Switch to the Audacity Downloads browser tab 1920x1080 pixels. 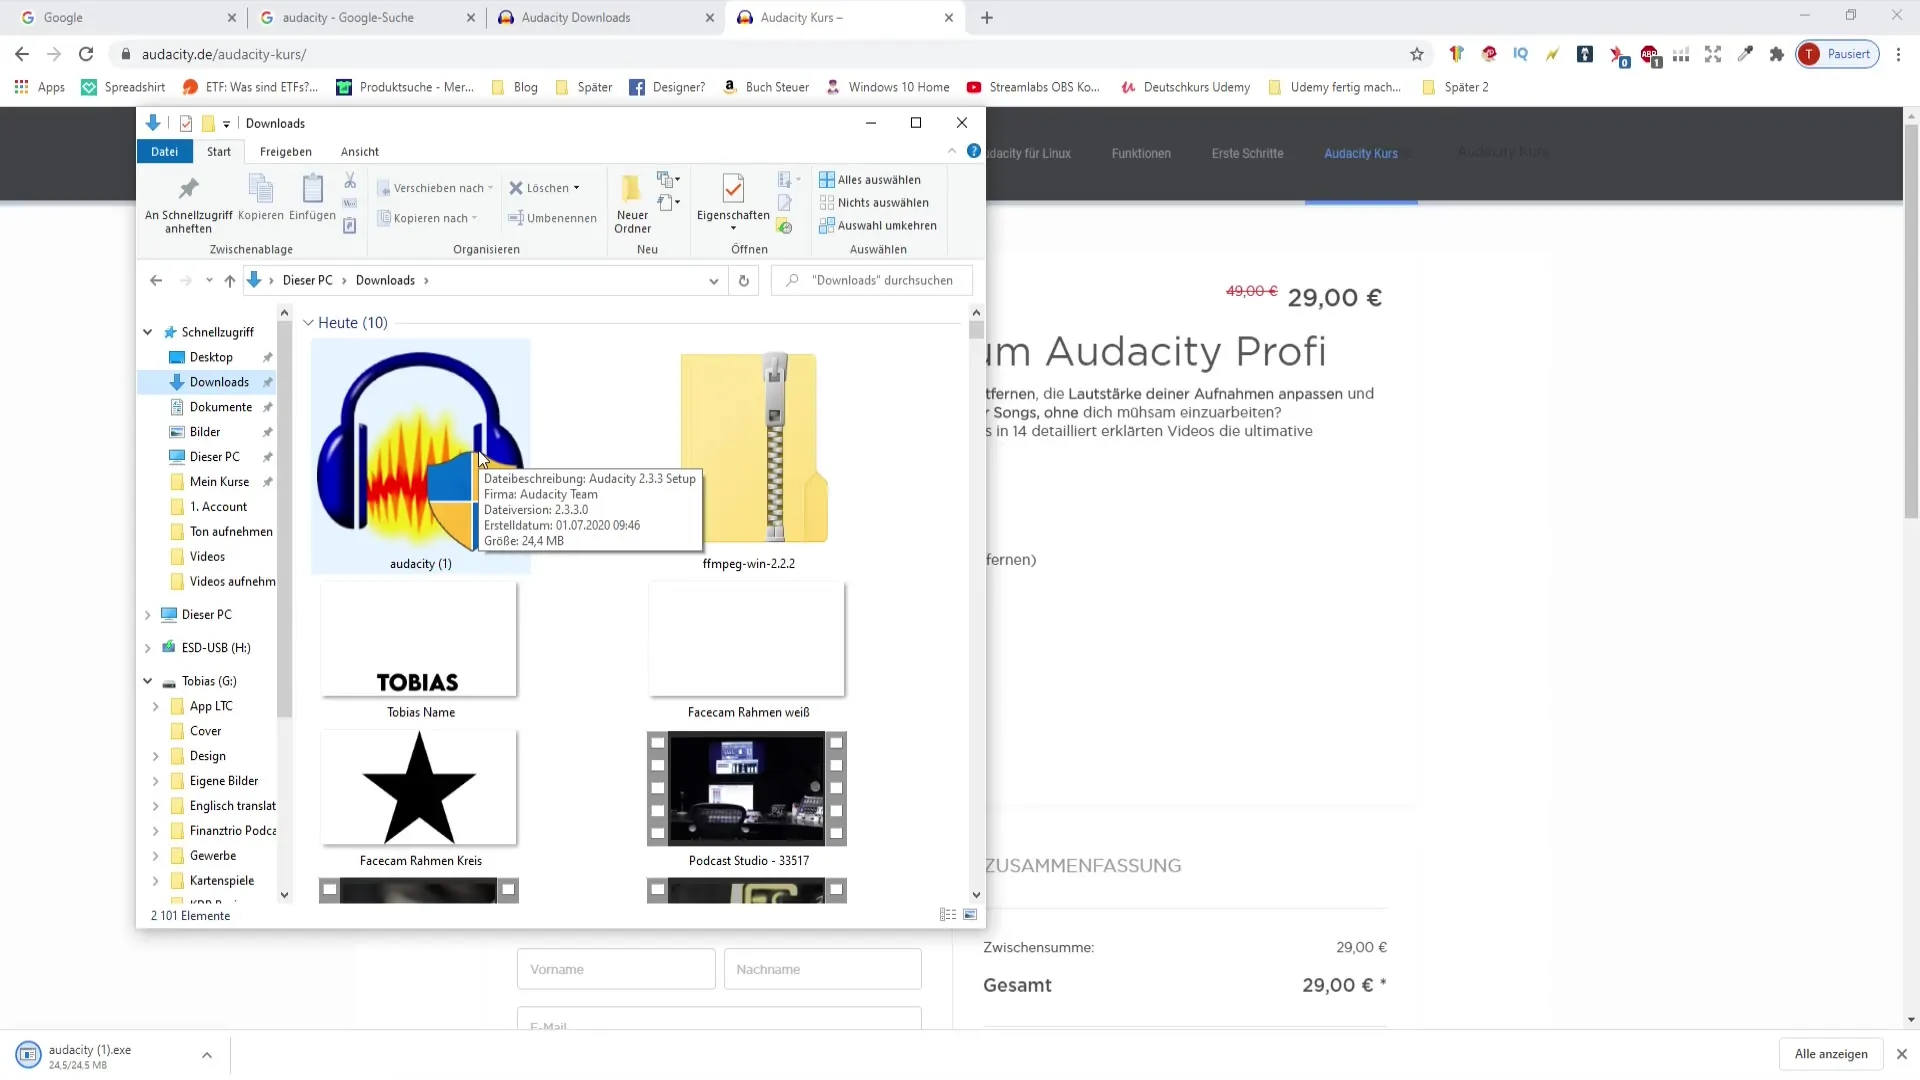coord(605,17)
